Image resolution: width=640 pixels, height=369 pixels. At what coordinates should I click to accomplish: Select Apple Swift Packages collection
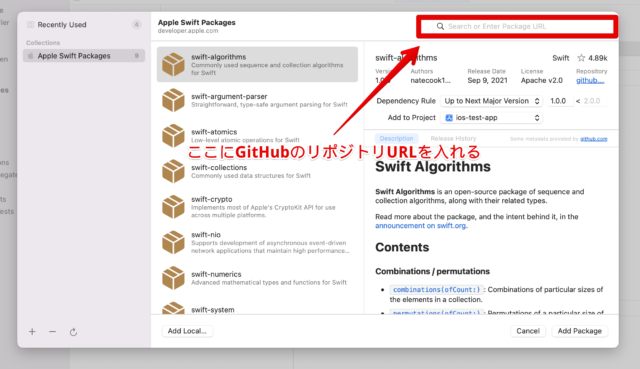coord(84,56)
